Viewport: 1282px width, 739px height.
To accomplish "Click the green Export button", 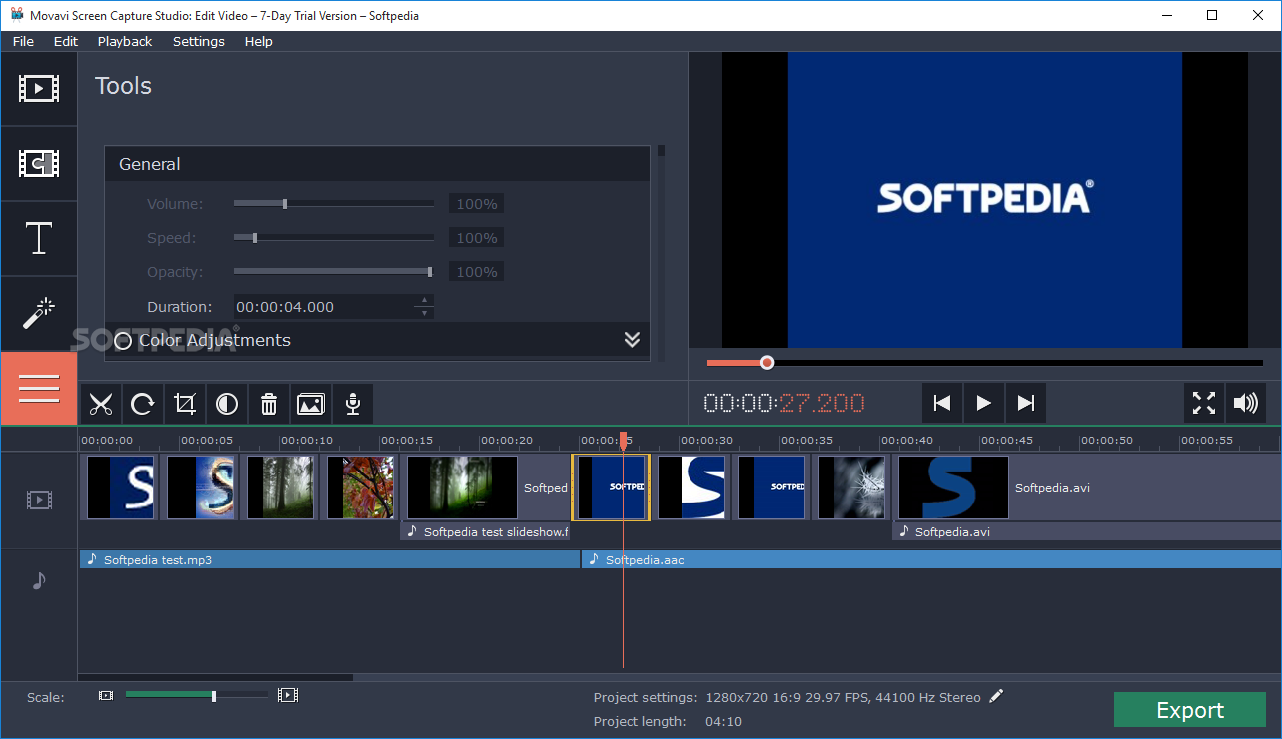I will 1189,710.
